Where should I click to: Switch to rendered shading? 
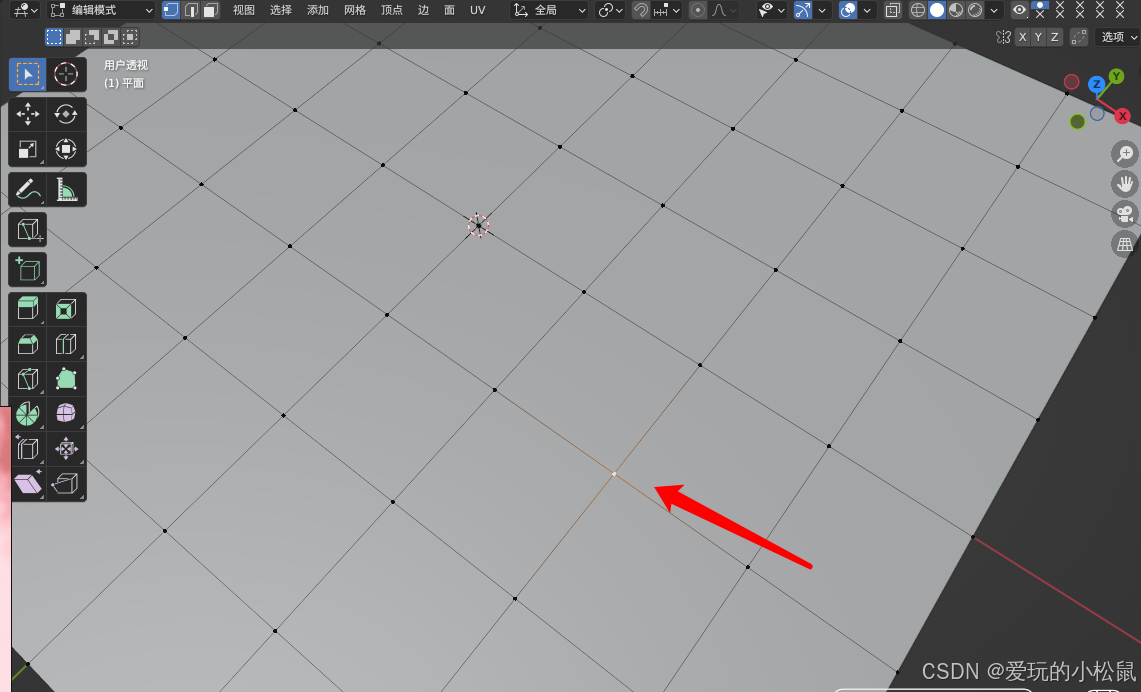(x=975, y=10)
